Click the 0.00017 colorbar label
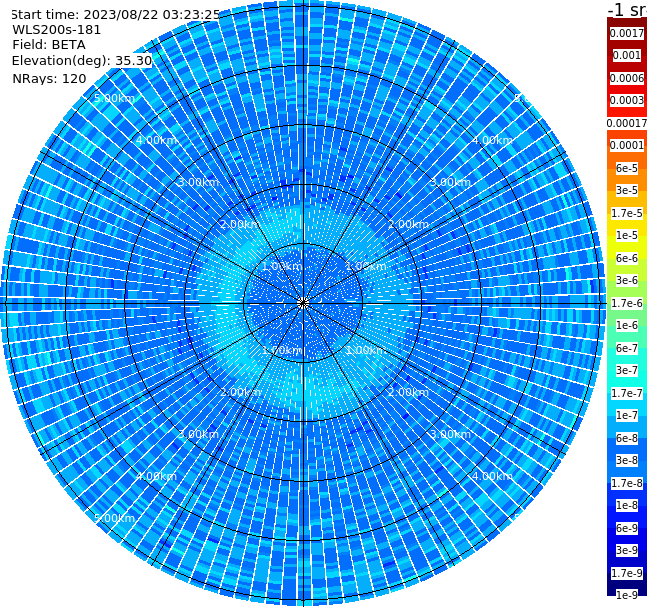Screen dimensions: 647x607 (627, 123)
